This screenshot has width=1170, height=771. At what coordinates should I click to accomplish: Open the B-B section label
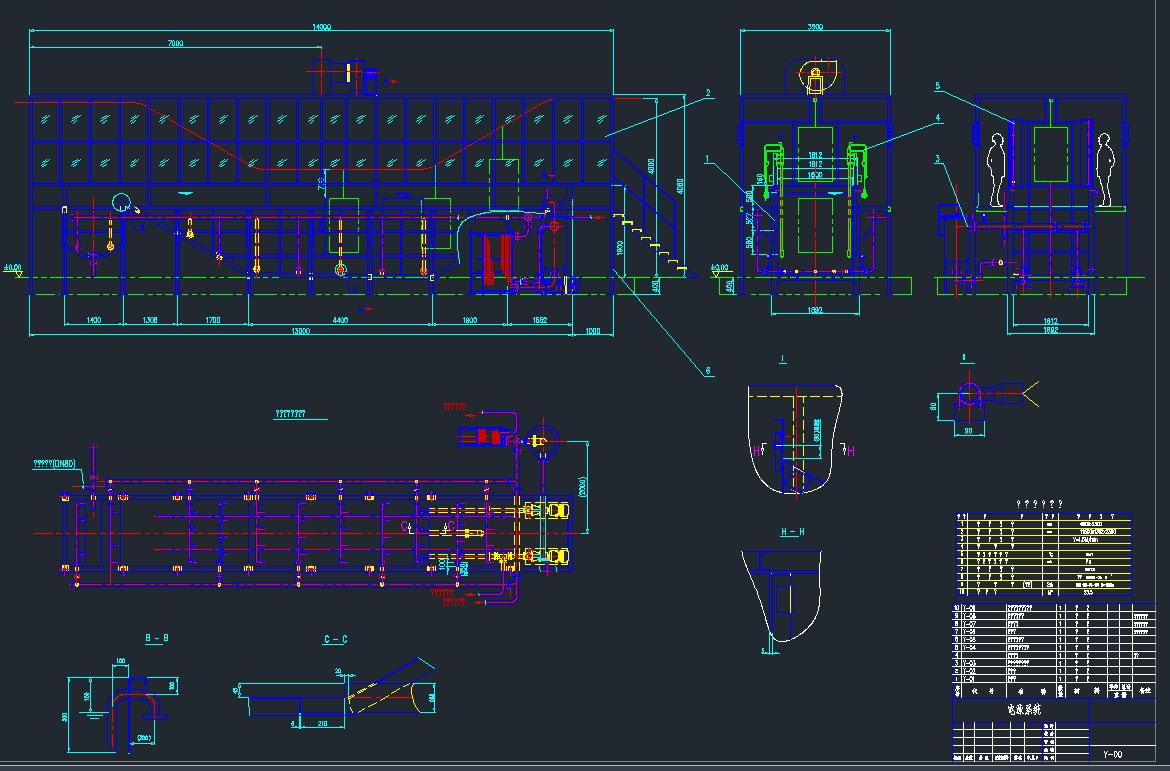coord(156,635)
